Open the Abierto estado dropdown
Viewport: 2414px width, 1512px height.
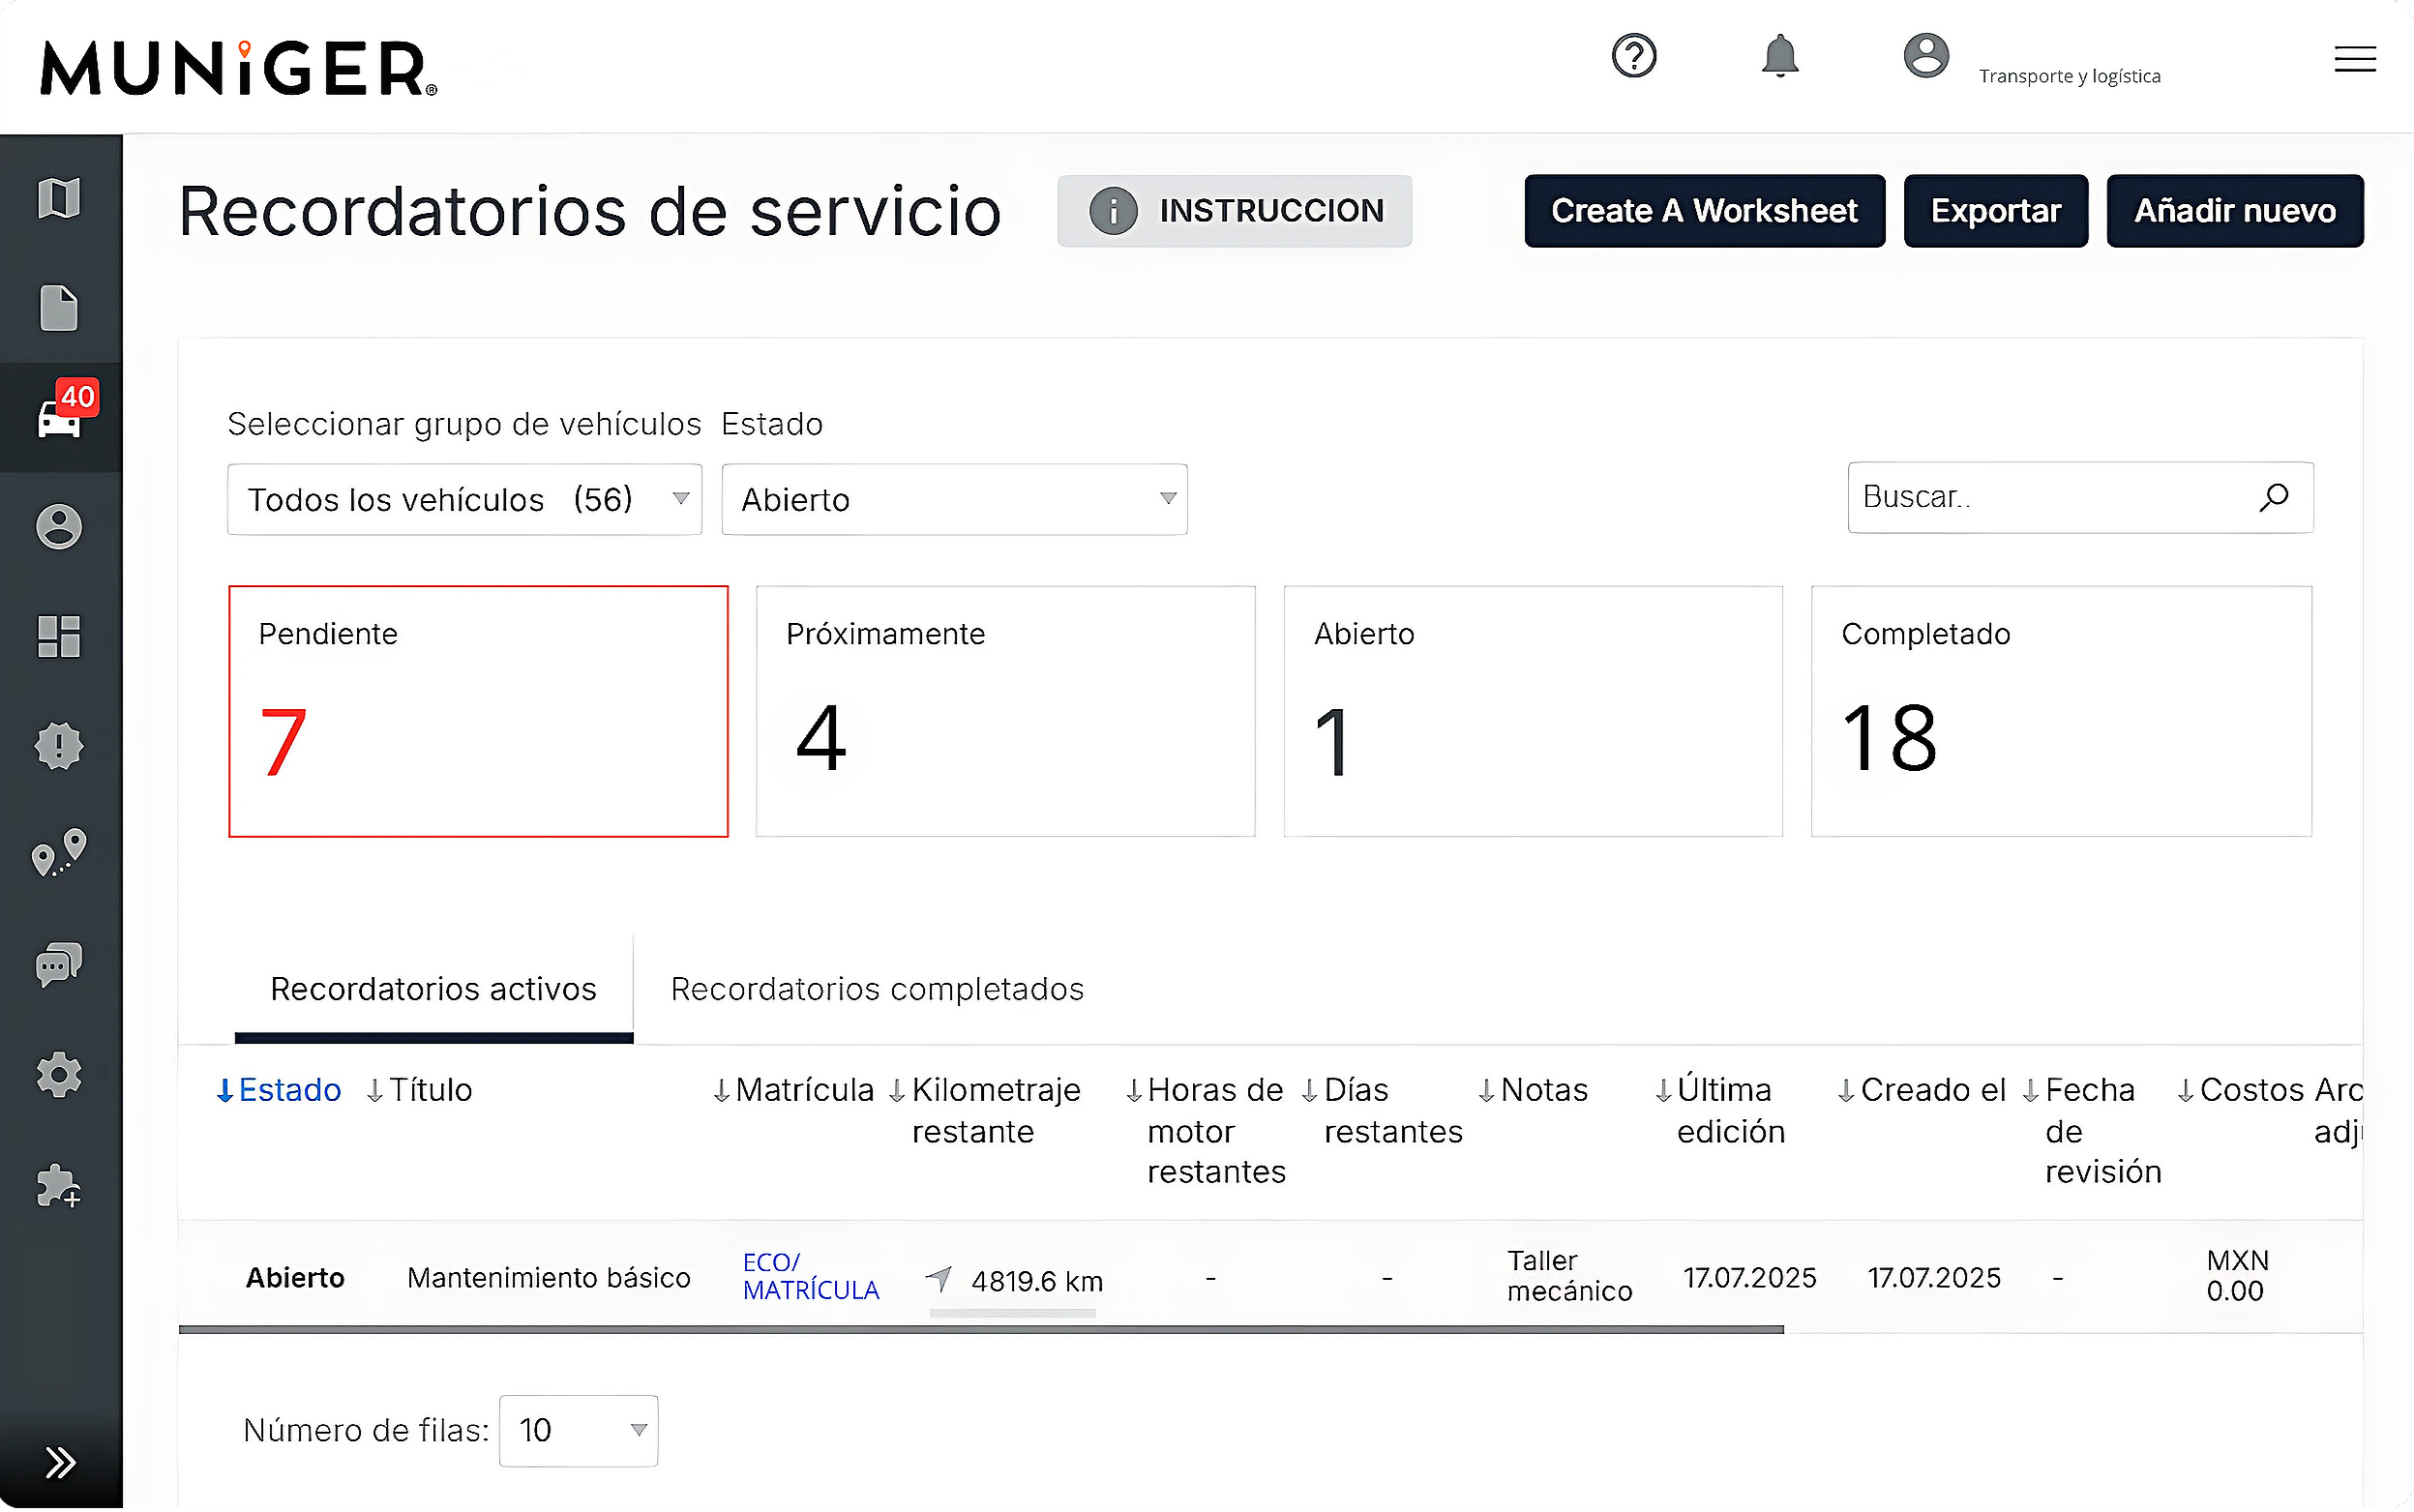pos(953,499)
